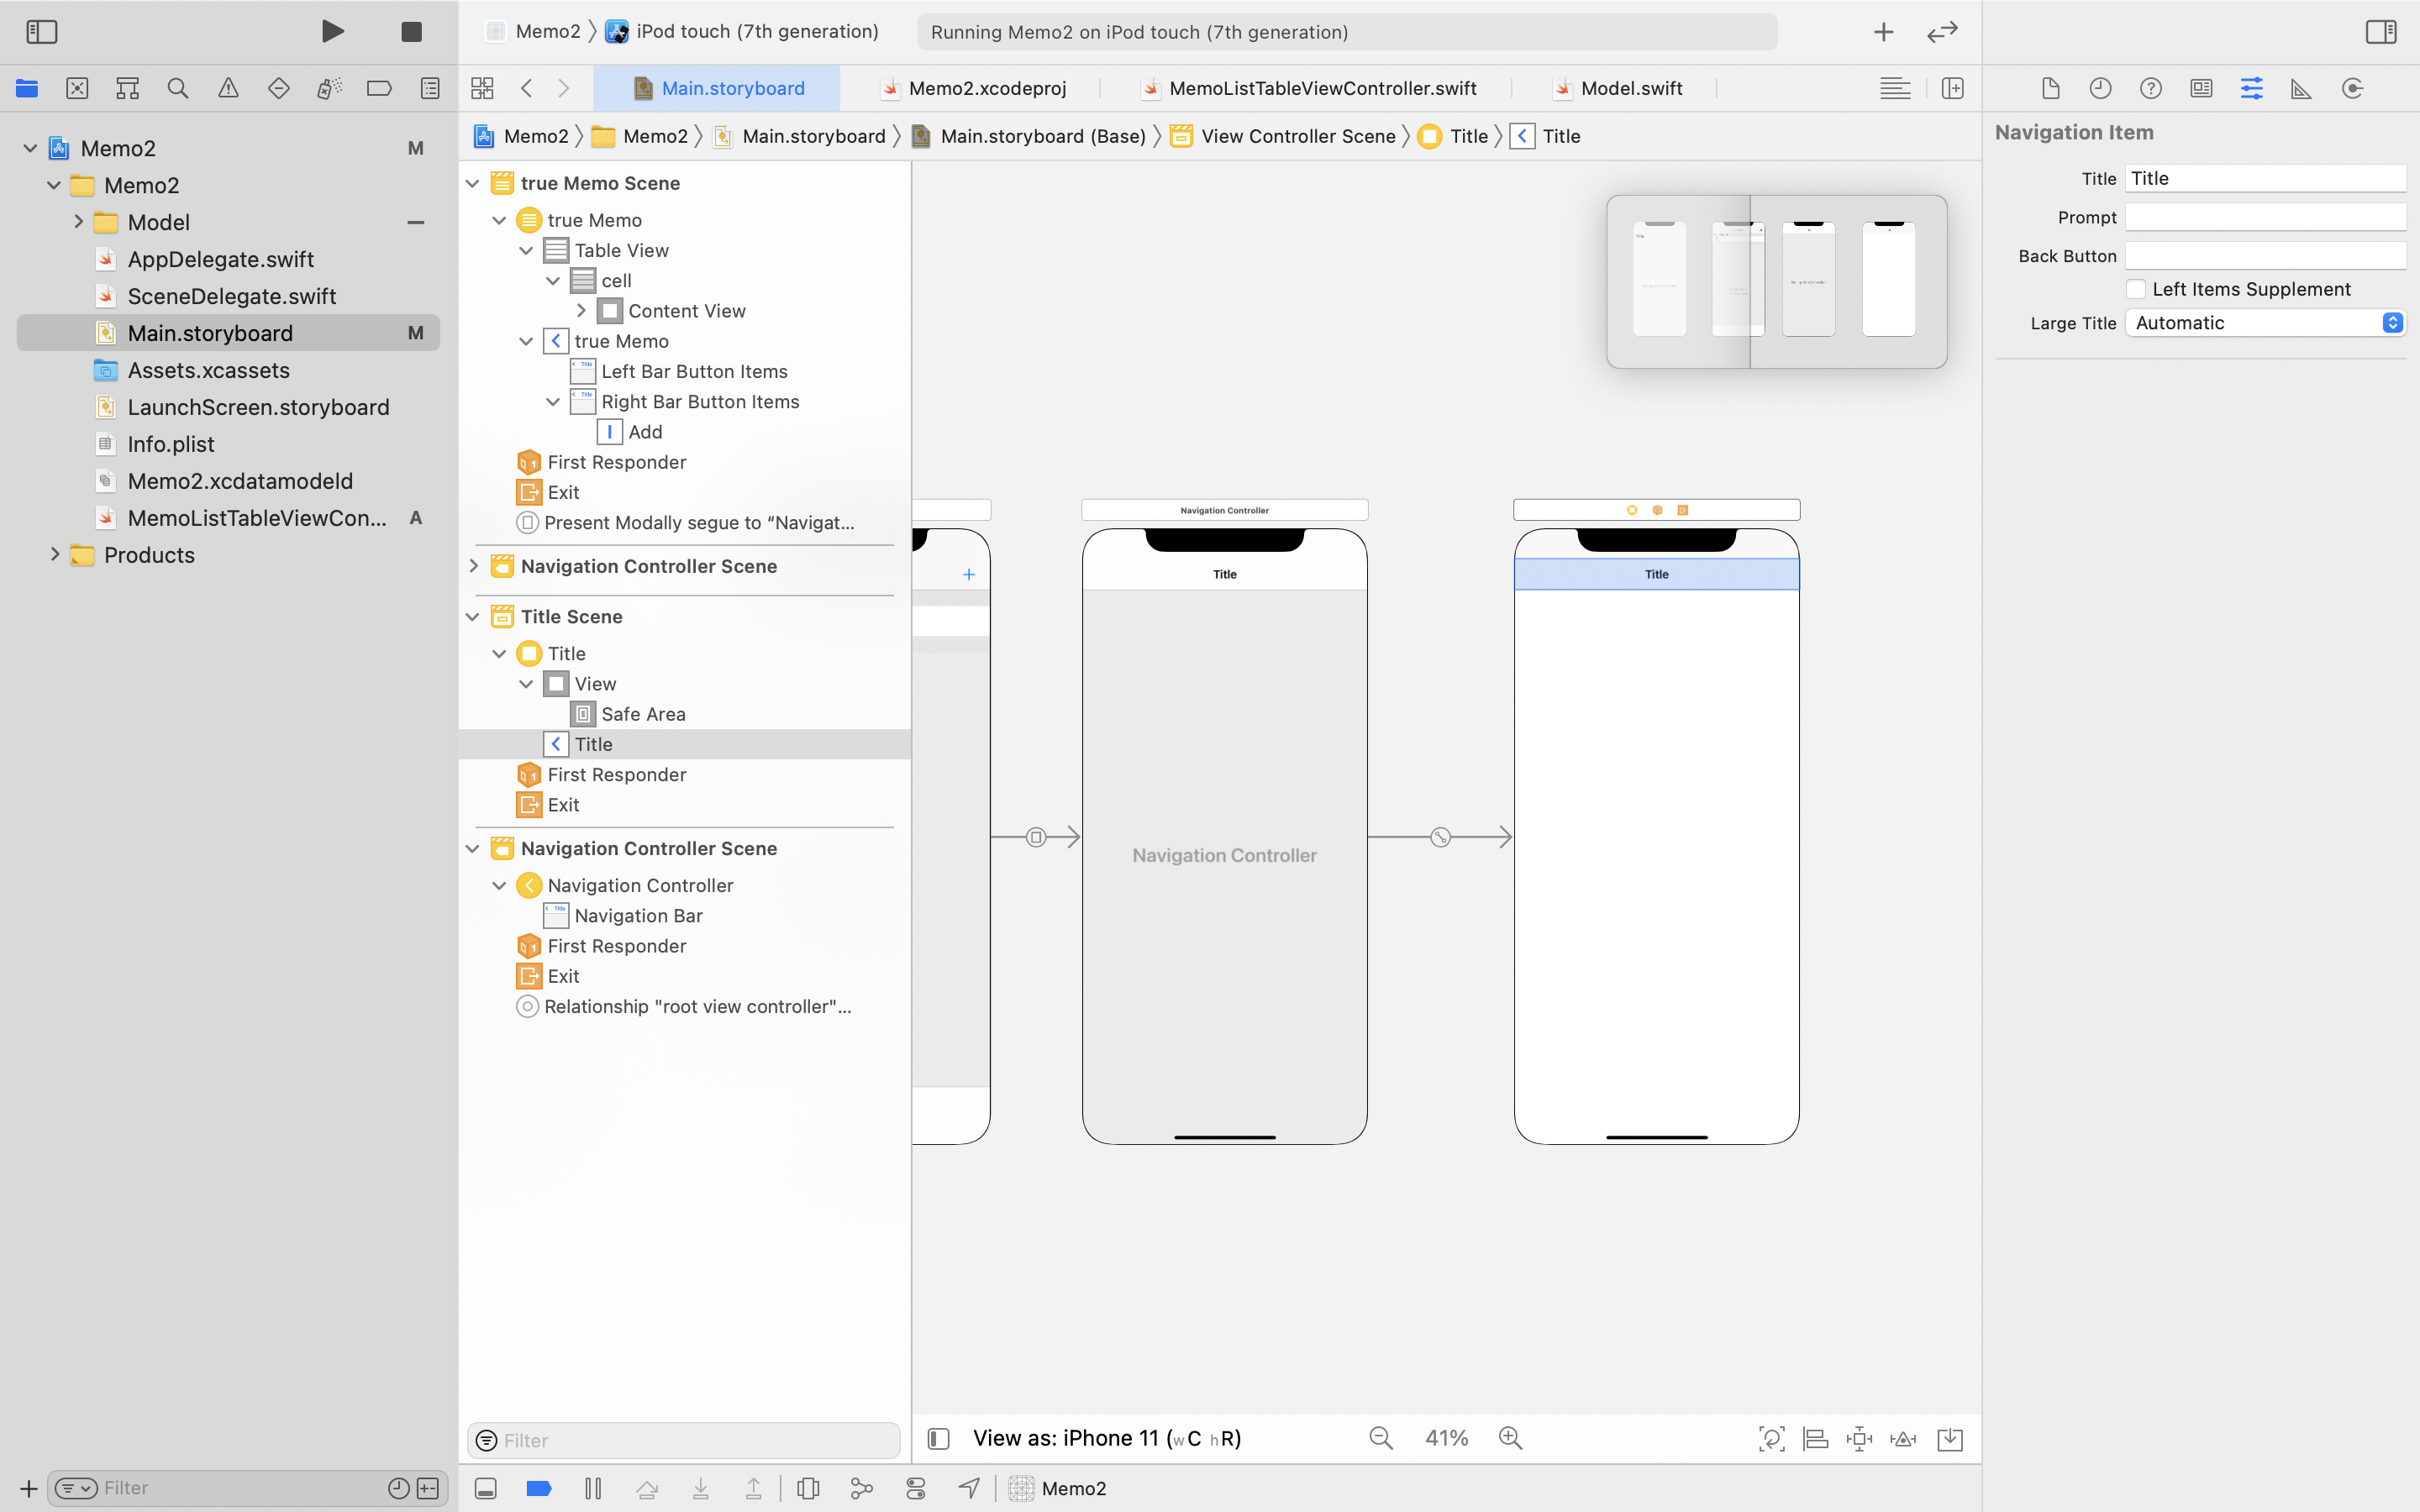Expand the collapsed Navigation Controller Scene
The width and height of the screenshot is (2420, 1512).
click(x=474, y=566)
